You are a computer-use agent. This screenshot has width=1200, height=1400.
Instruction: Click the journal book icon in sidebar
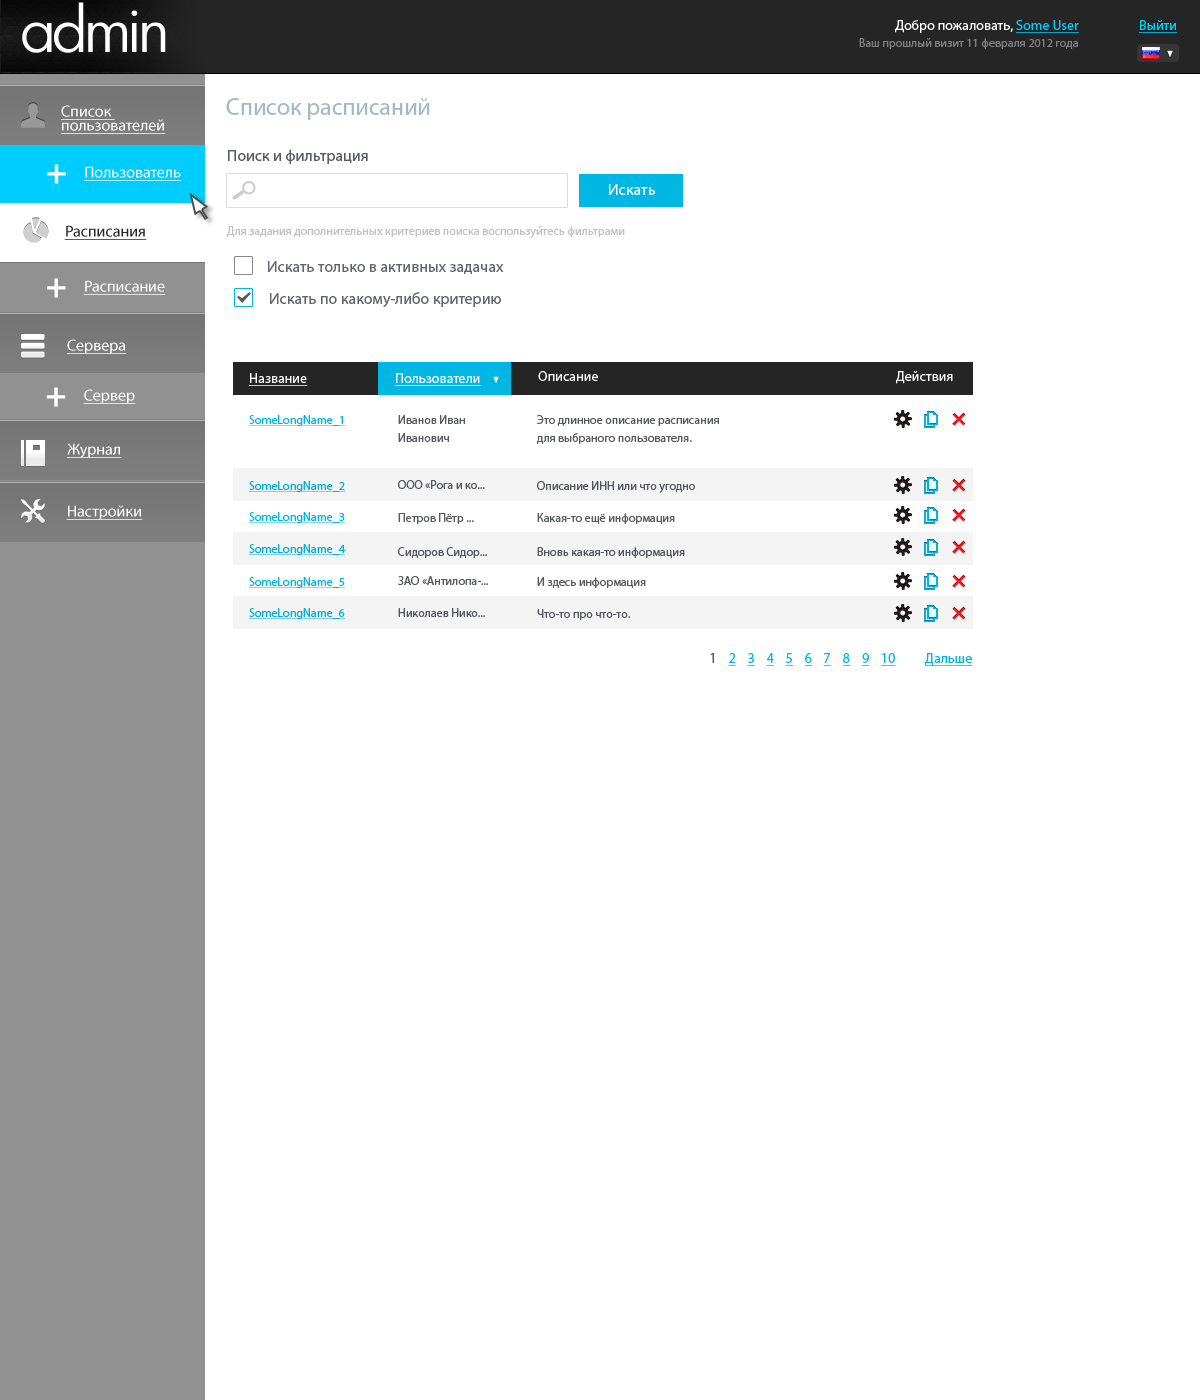coord(33,452)
